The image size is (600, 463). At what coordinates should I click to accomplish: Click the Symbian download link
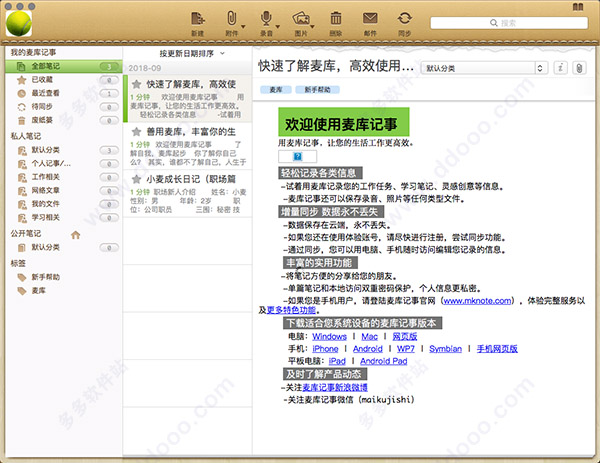[x=445, y=349]
